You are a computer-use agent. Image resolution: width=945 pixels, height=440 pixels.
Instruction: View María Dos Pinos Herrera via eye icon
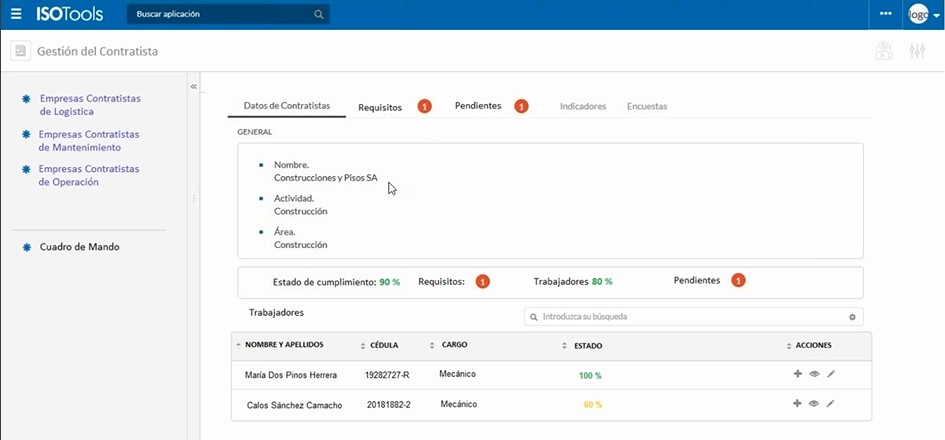pos(814,374)
